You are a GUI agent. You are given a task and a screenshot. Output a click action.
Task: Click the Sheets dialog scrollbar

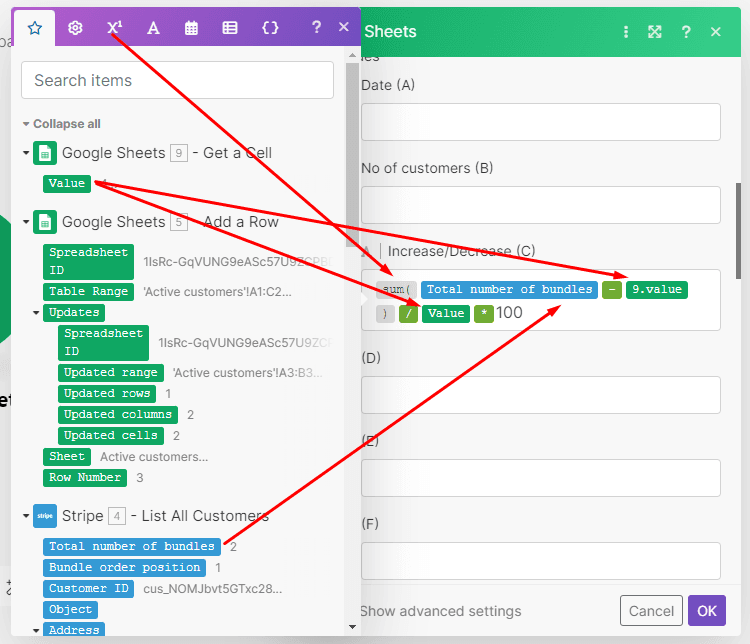[x=738, y=231]
